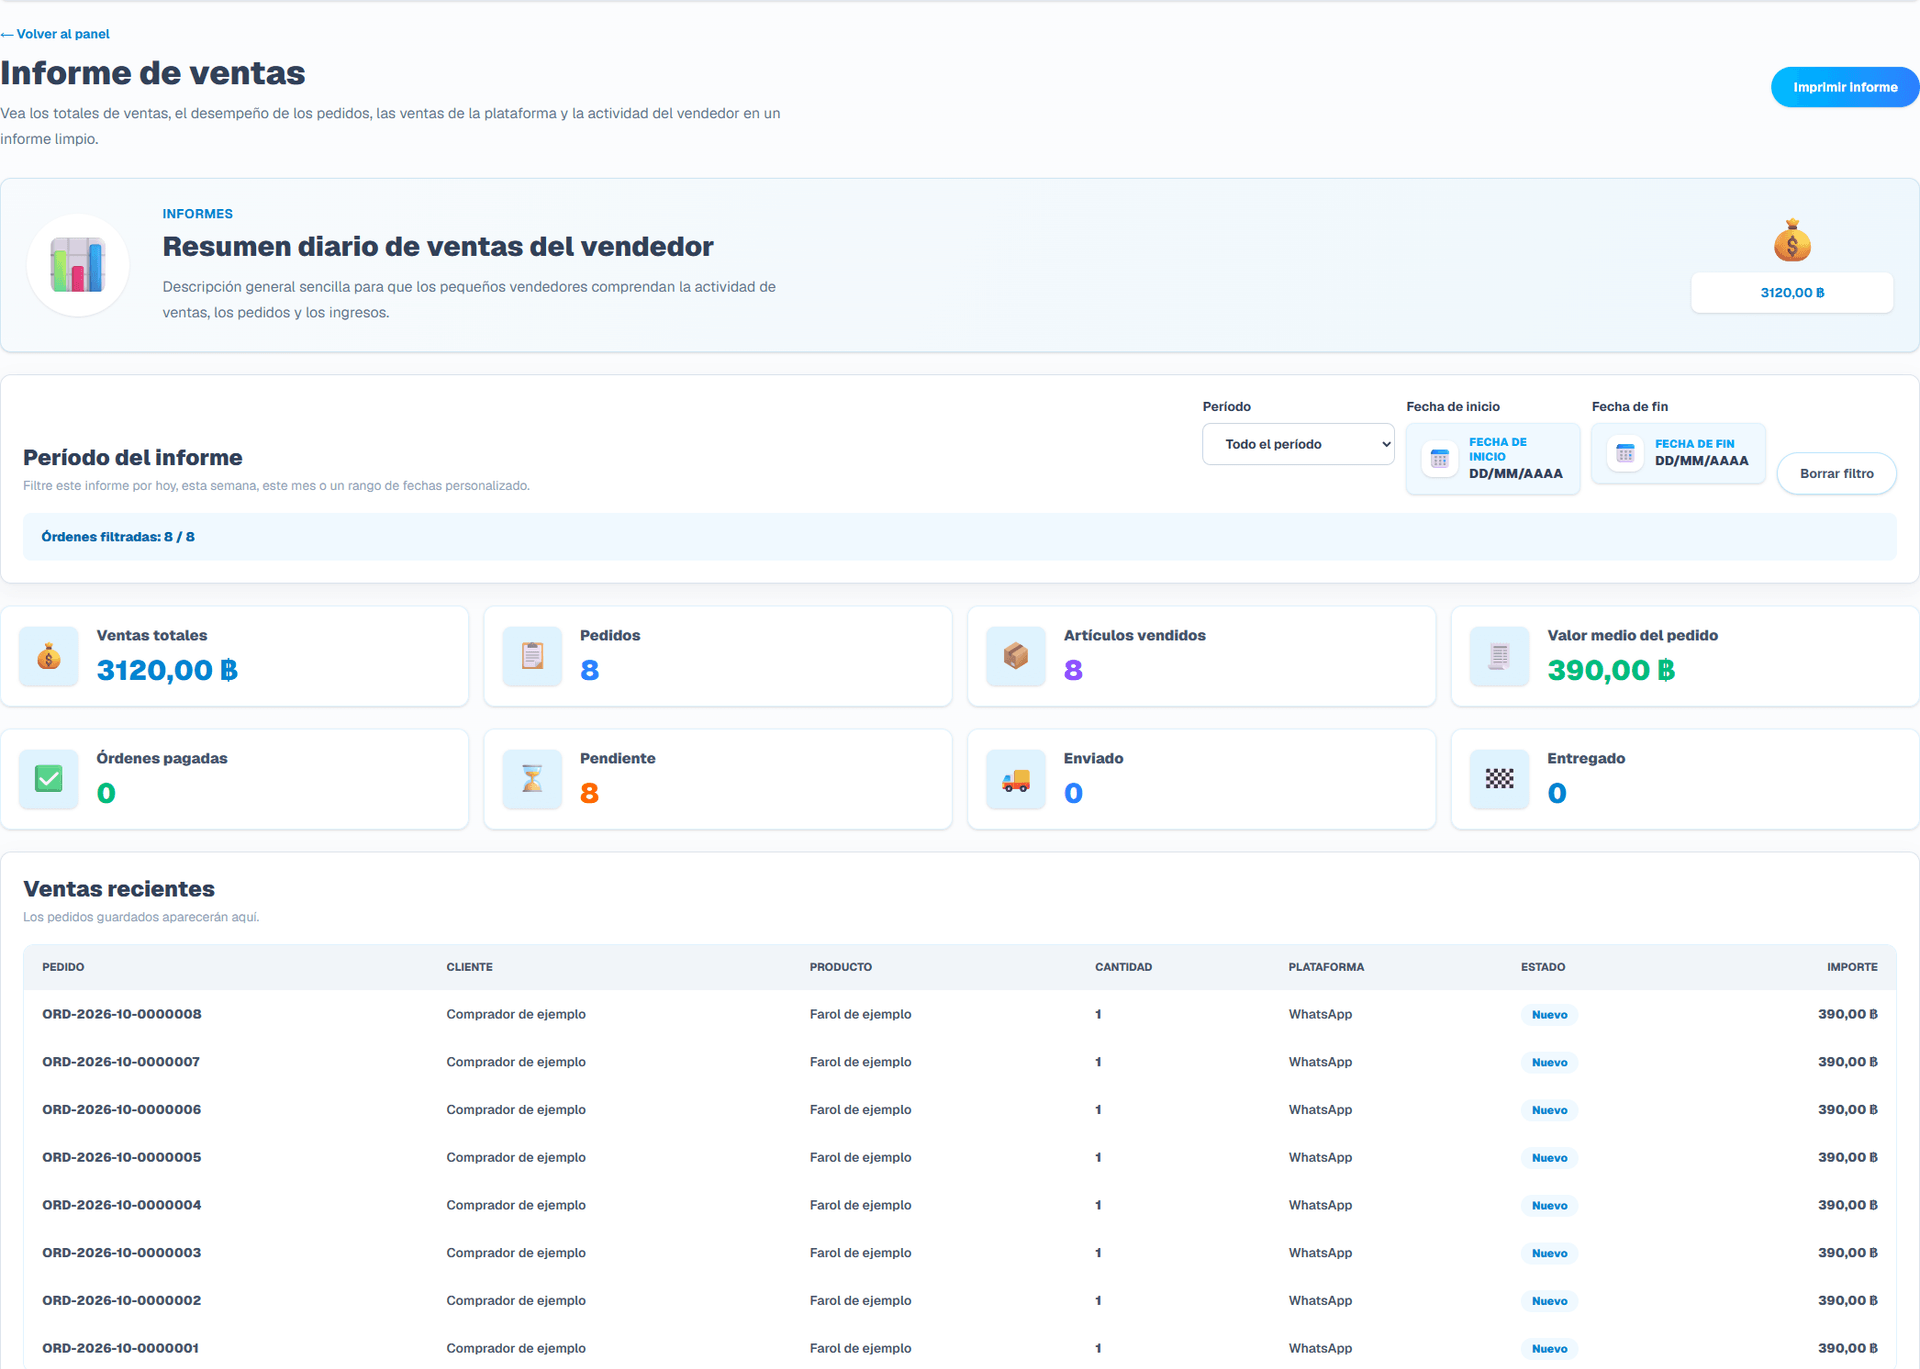The image size is (1920, 1369).
Task: Click the CANTIDAD column header
Action: (1123, 967)
